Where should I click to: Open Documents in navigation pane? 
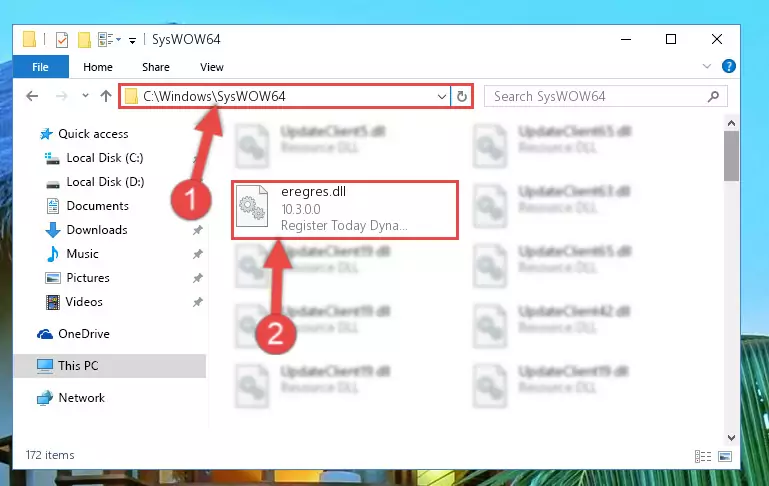tap(98, 206)
